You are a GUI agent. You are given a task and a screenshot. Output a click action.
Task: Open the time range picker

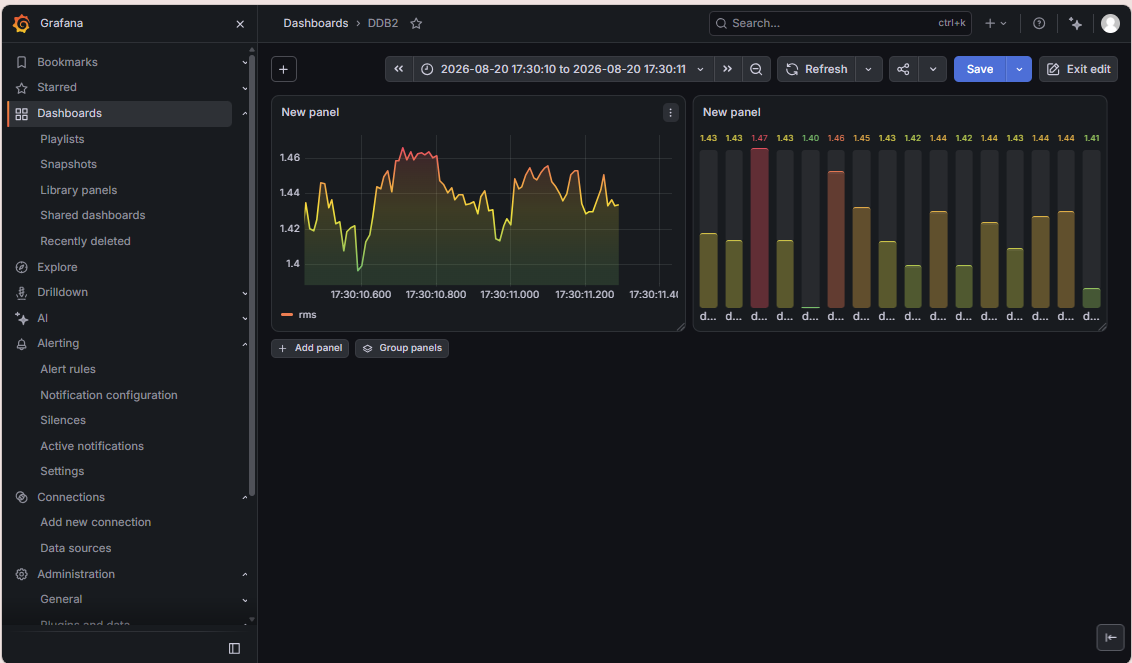563,69
